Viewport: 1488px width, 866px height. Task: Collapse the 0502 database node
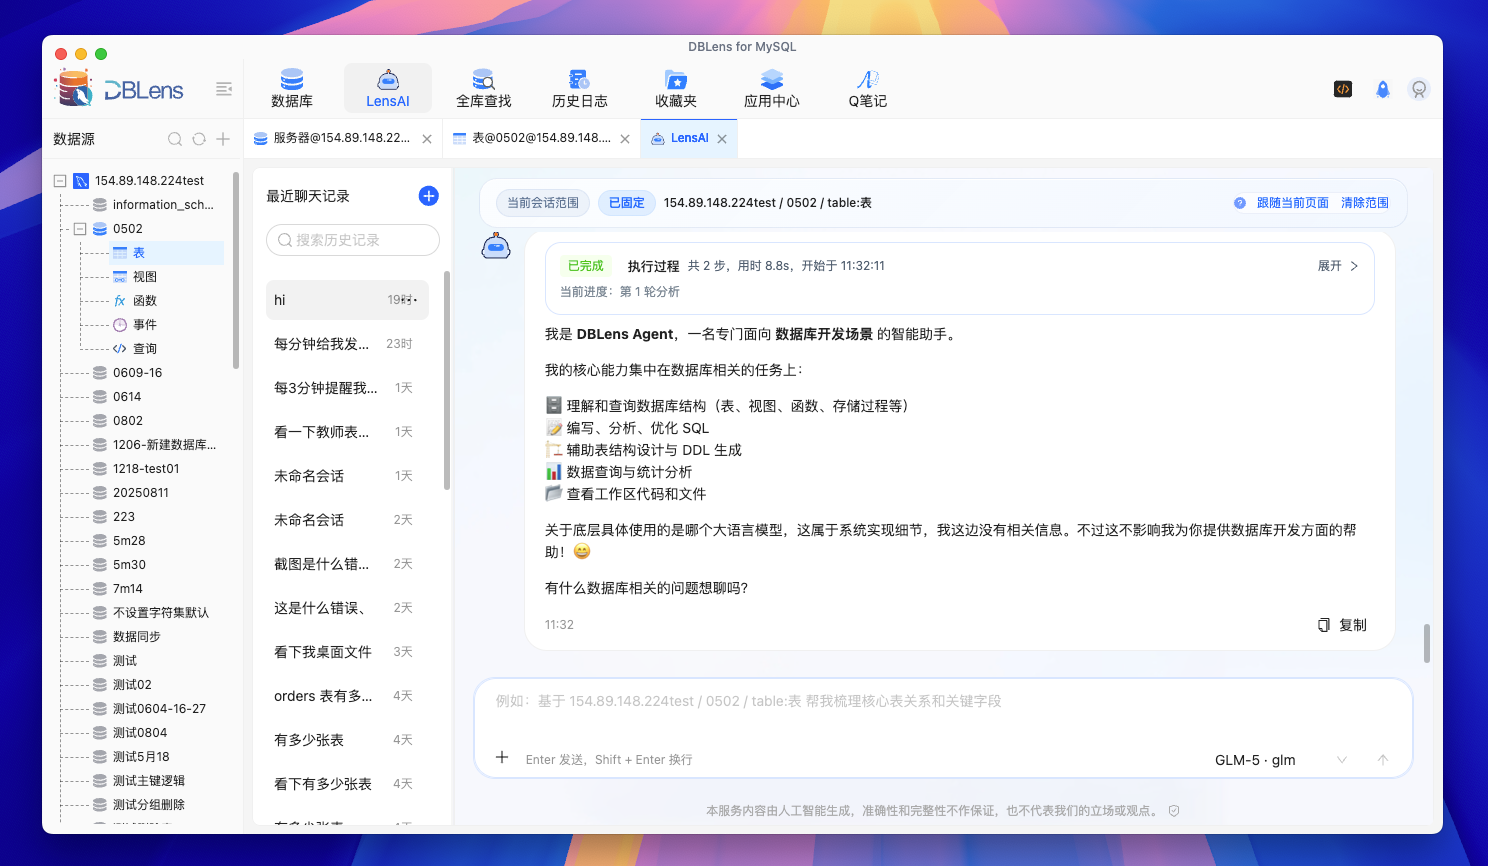[x=80, y=229]
